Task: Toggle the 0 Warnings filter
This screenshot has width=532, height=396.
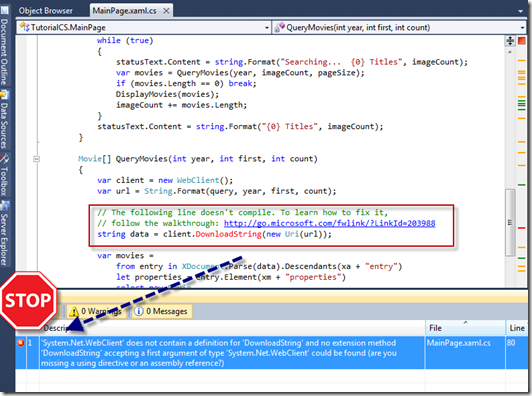Action: tap(96, 311)
